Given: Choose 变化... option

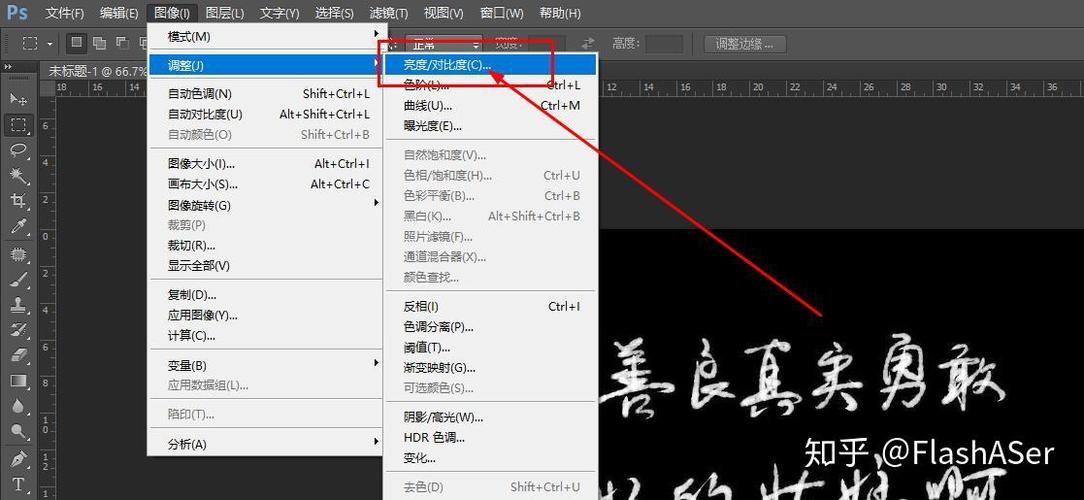Looking at the screenshot, I should pyautogui.click(x=490, y=458).
